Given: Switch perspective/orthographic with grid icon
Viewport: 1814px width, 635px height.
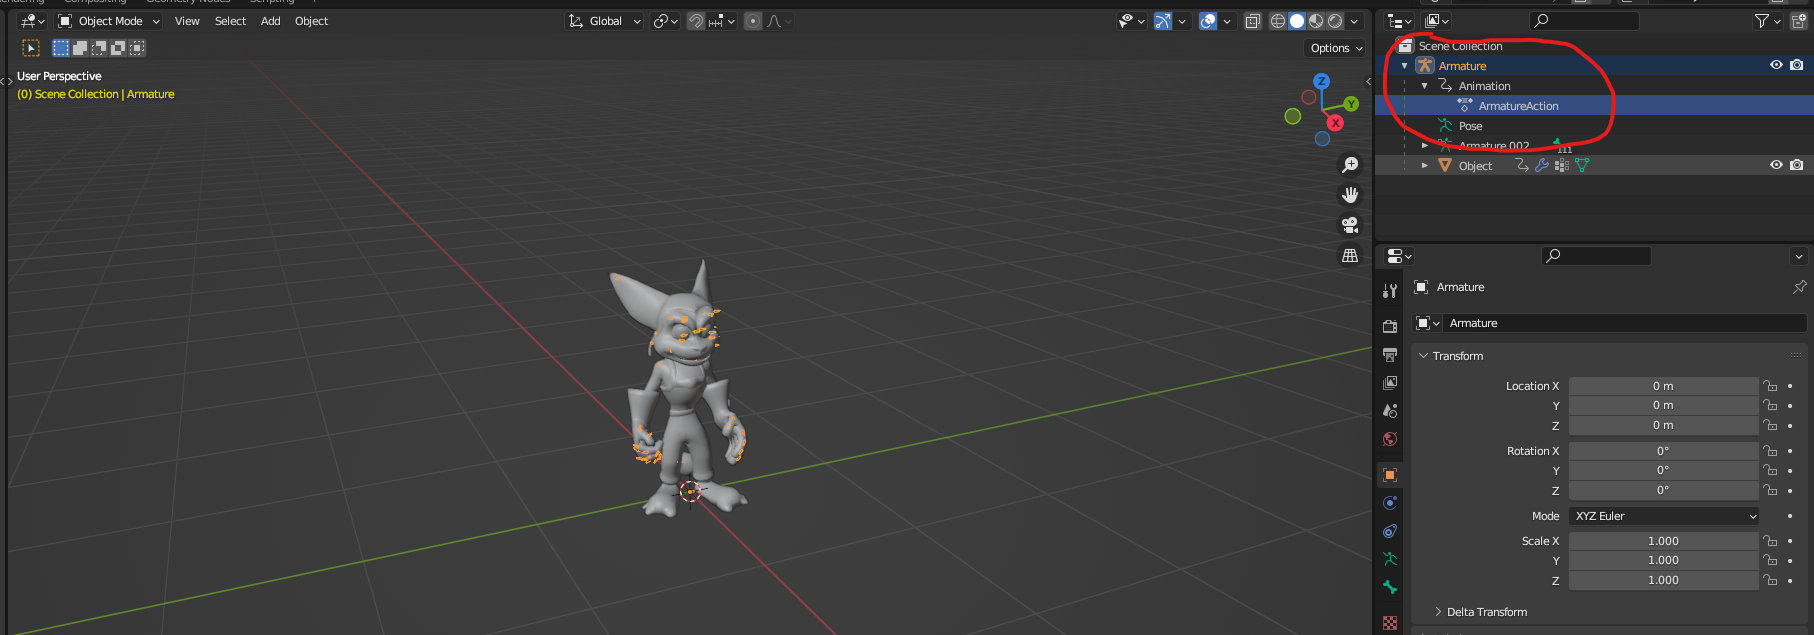Looking at the screenshot, I should [1350, 255].
